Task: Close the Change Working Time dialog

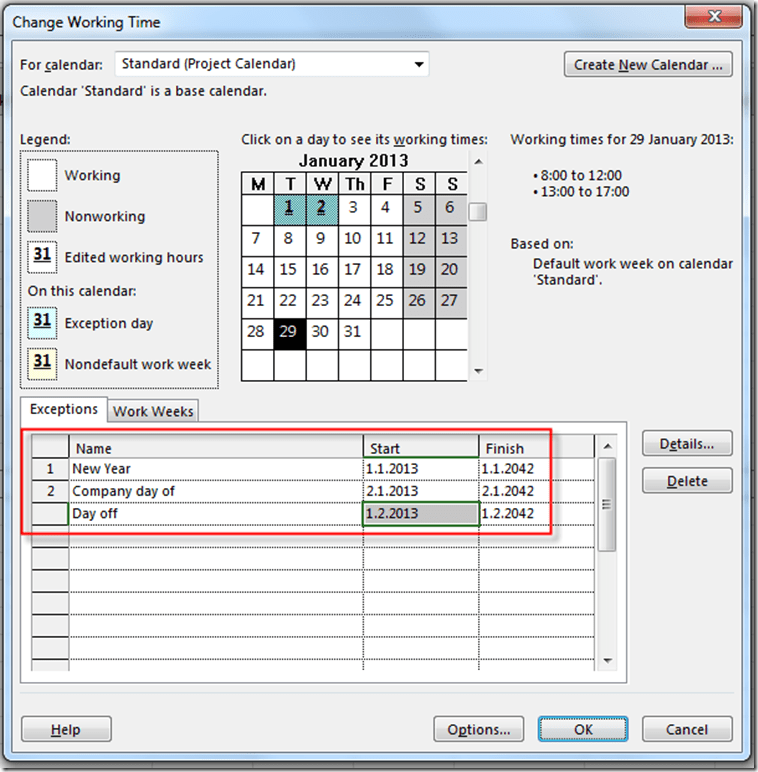Action: [718, 21]
